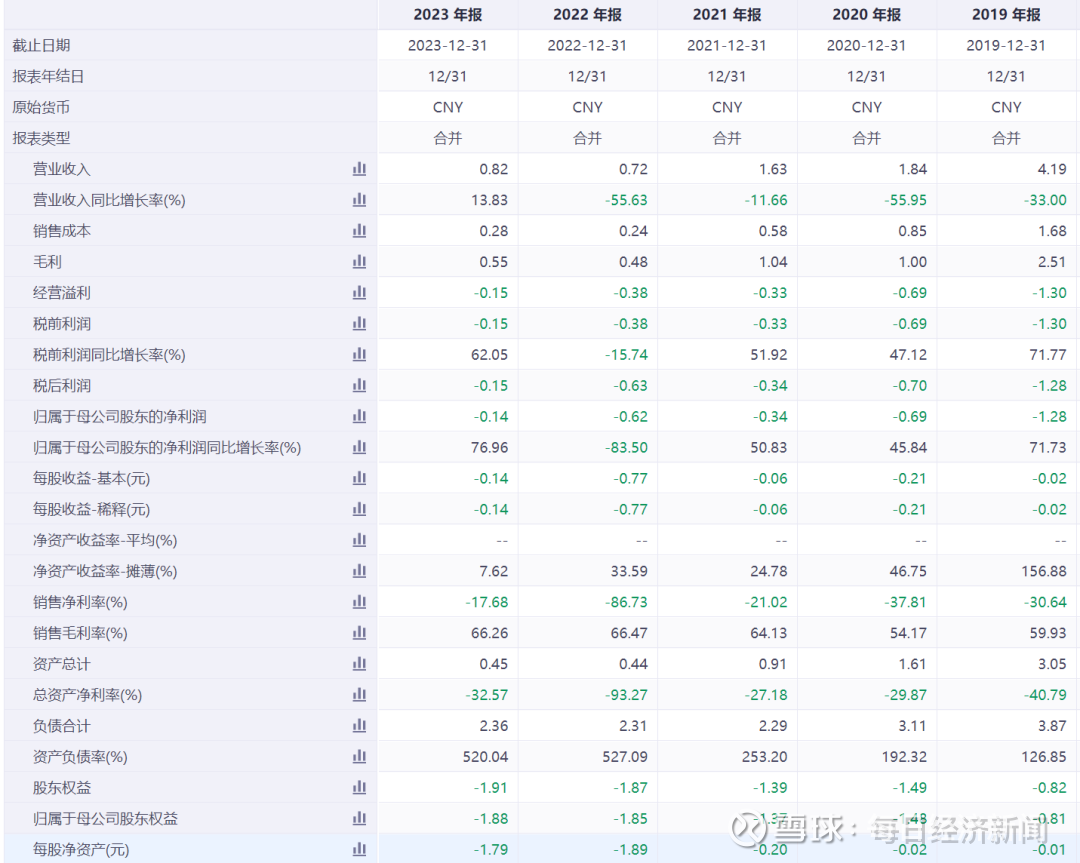Select the 2019 年报 column header
This screenshot has height=863, width=1080.
pyautogui.click(x=1006, y=14)
